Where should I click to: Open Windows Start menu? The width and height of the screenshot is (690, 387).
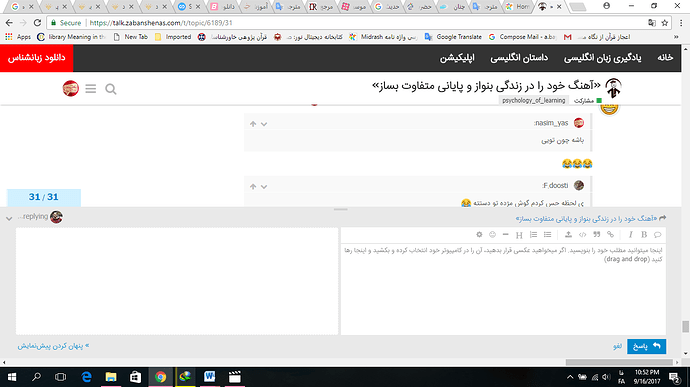(12, 377)
